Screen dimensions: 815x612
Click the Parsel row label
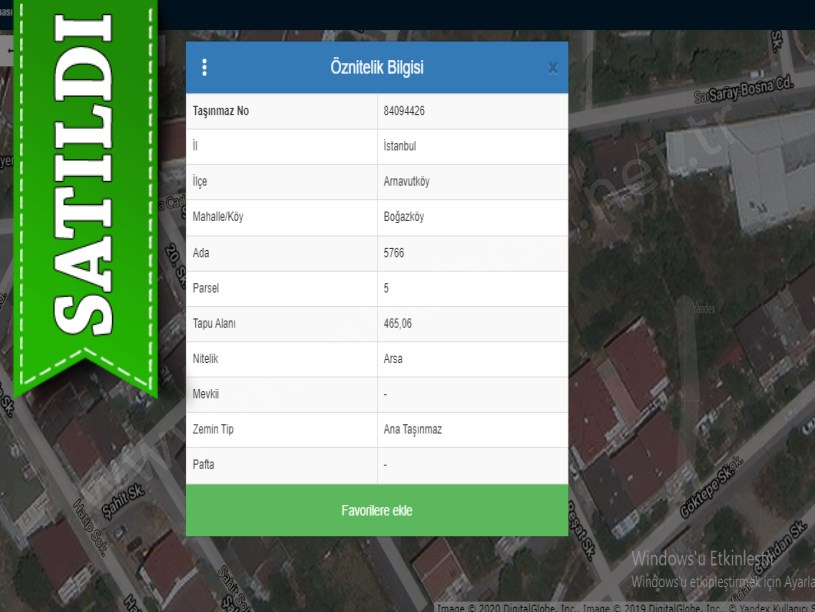pyautogui.click(x=205, y=288)
